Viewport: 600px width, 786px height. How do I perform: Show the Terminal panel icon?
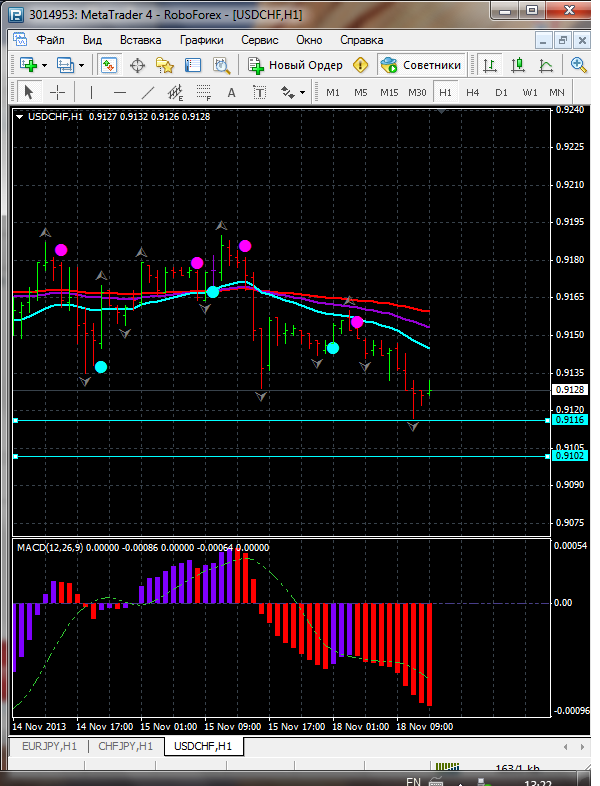(x=193, y=65)
